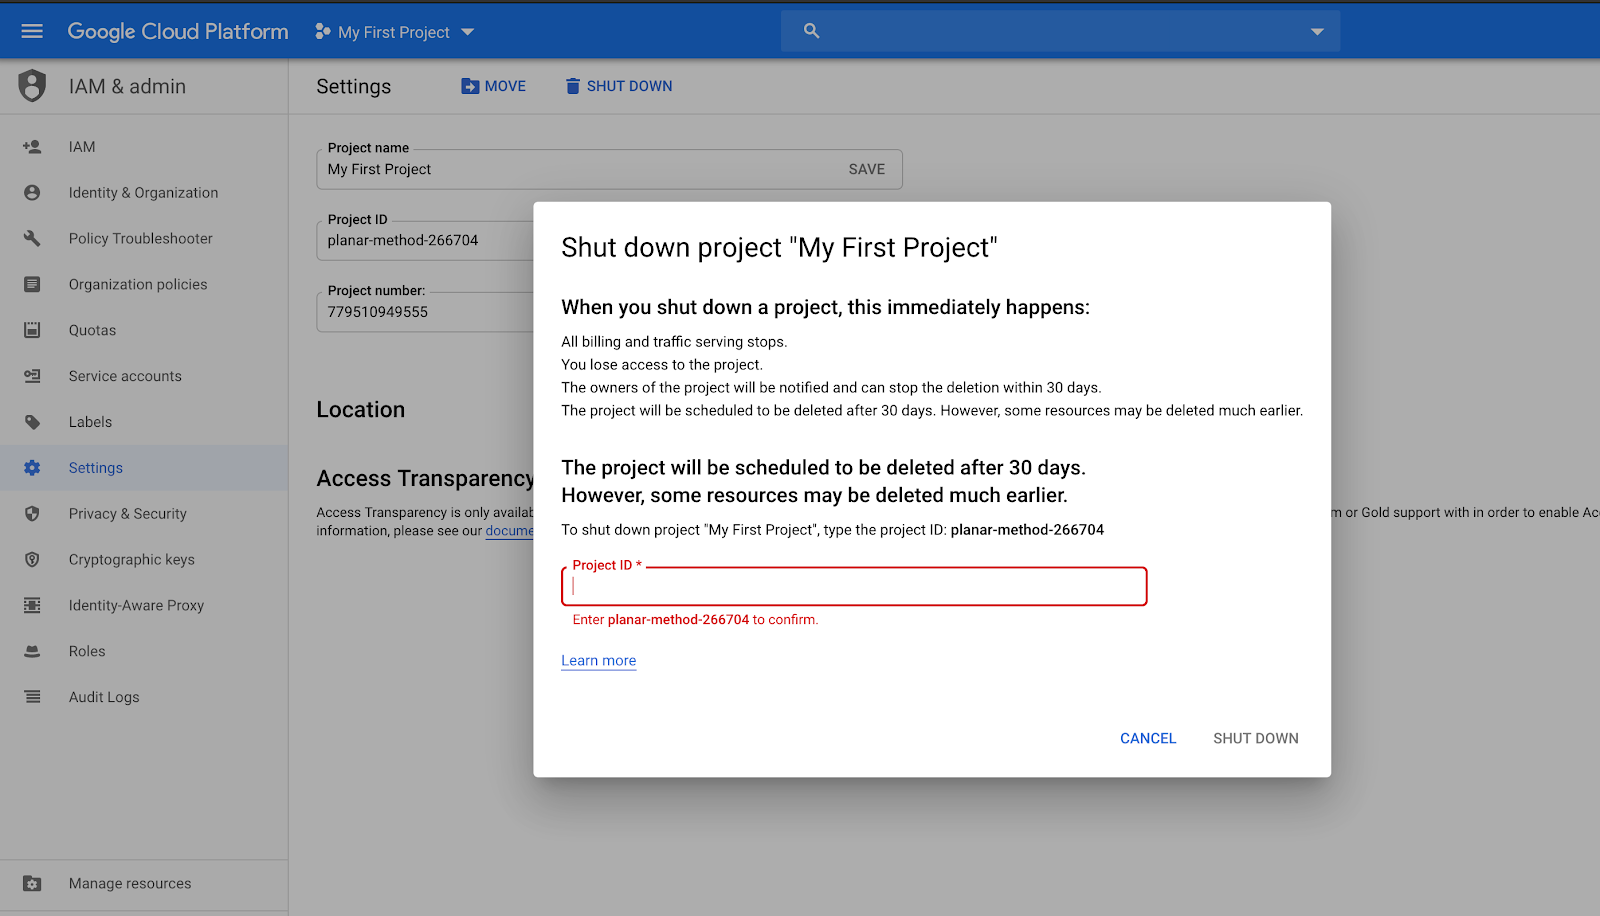Click the Organization policies list icon
1600x916 pixels.
click(32, 285)
